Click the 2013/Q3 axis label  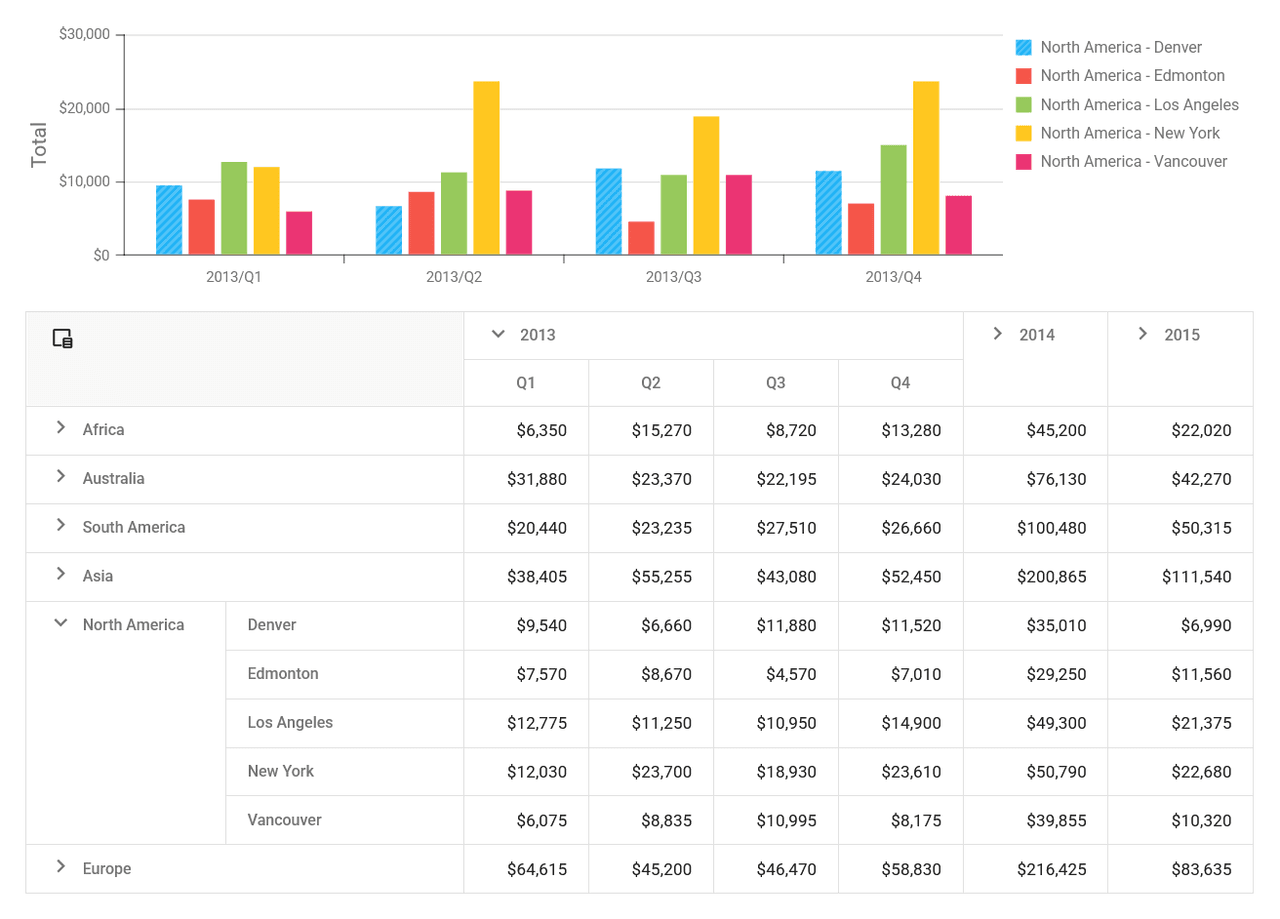(674, 277)
